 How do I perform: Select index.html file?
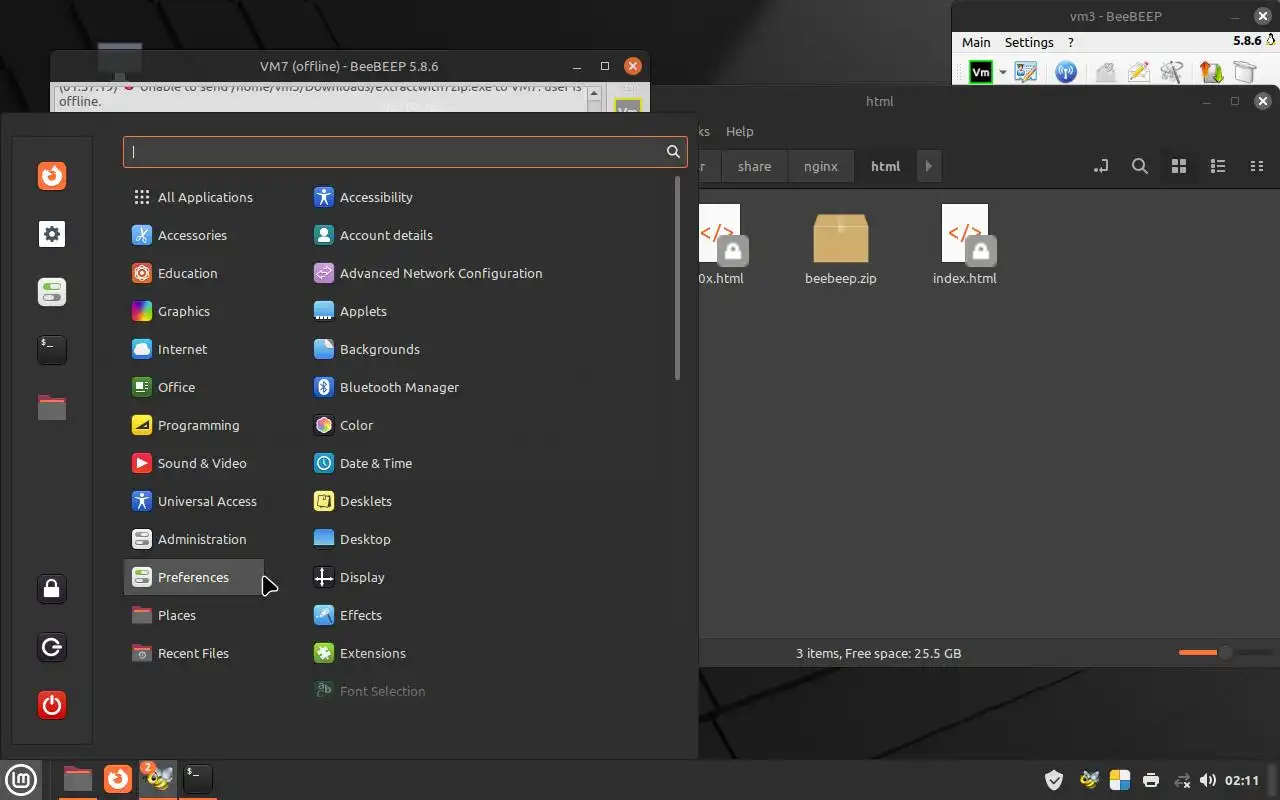pos(965,246)
